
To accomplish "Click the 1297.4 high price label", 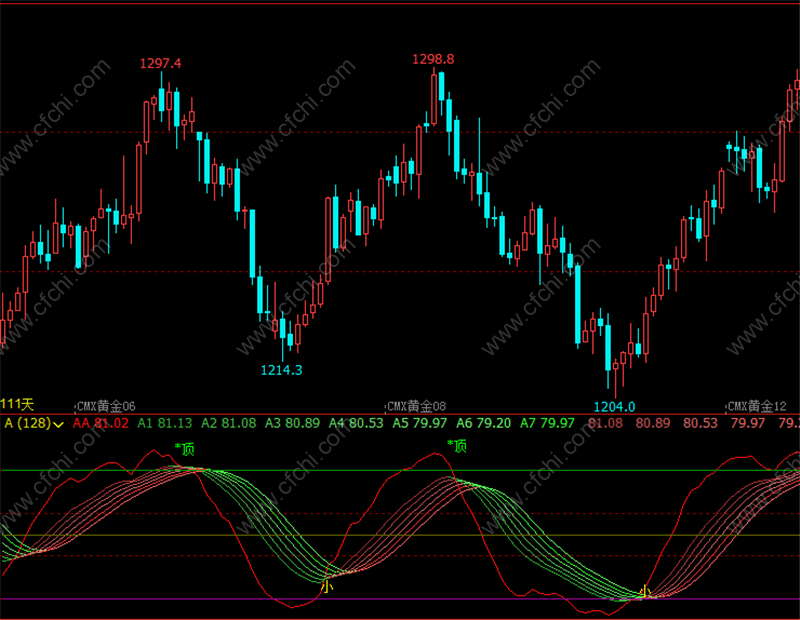I will (160, 63).
